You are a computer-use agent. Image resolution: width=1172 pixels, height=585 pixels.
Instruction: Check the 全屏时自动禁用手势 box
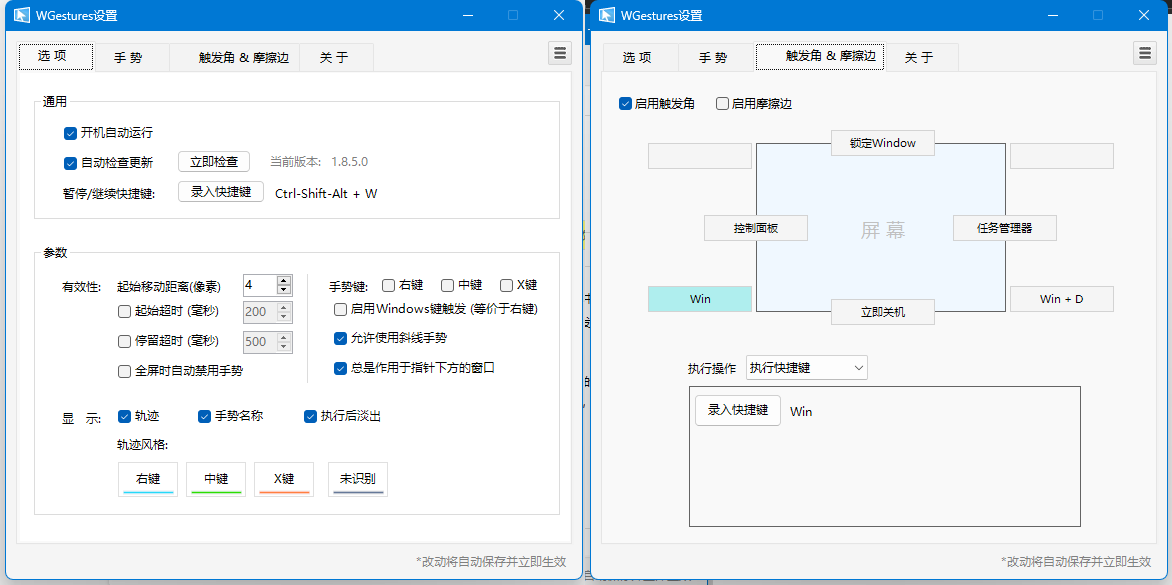[x=125, y=371]
